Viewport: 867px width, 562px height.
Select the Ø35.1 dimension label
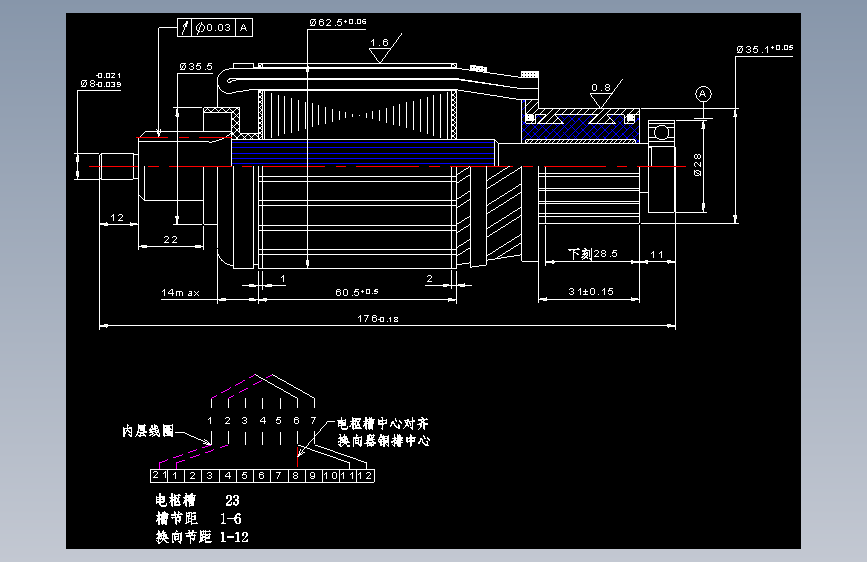pos(765,49)
